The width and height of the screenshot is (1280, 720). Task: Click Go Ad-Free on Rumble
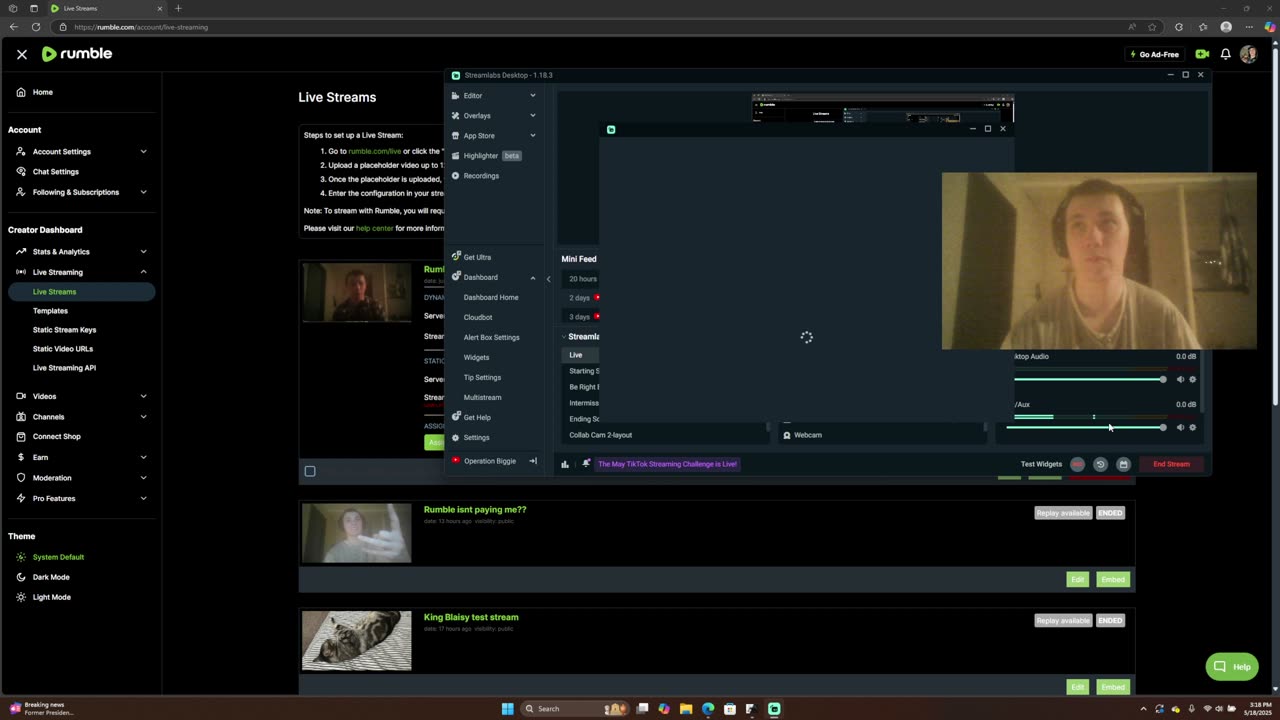pyautogui.click(x=1154, y=54)
